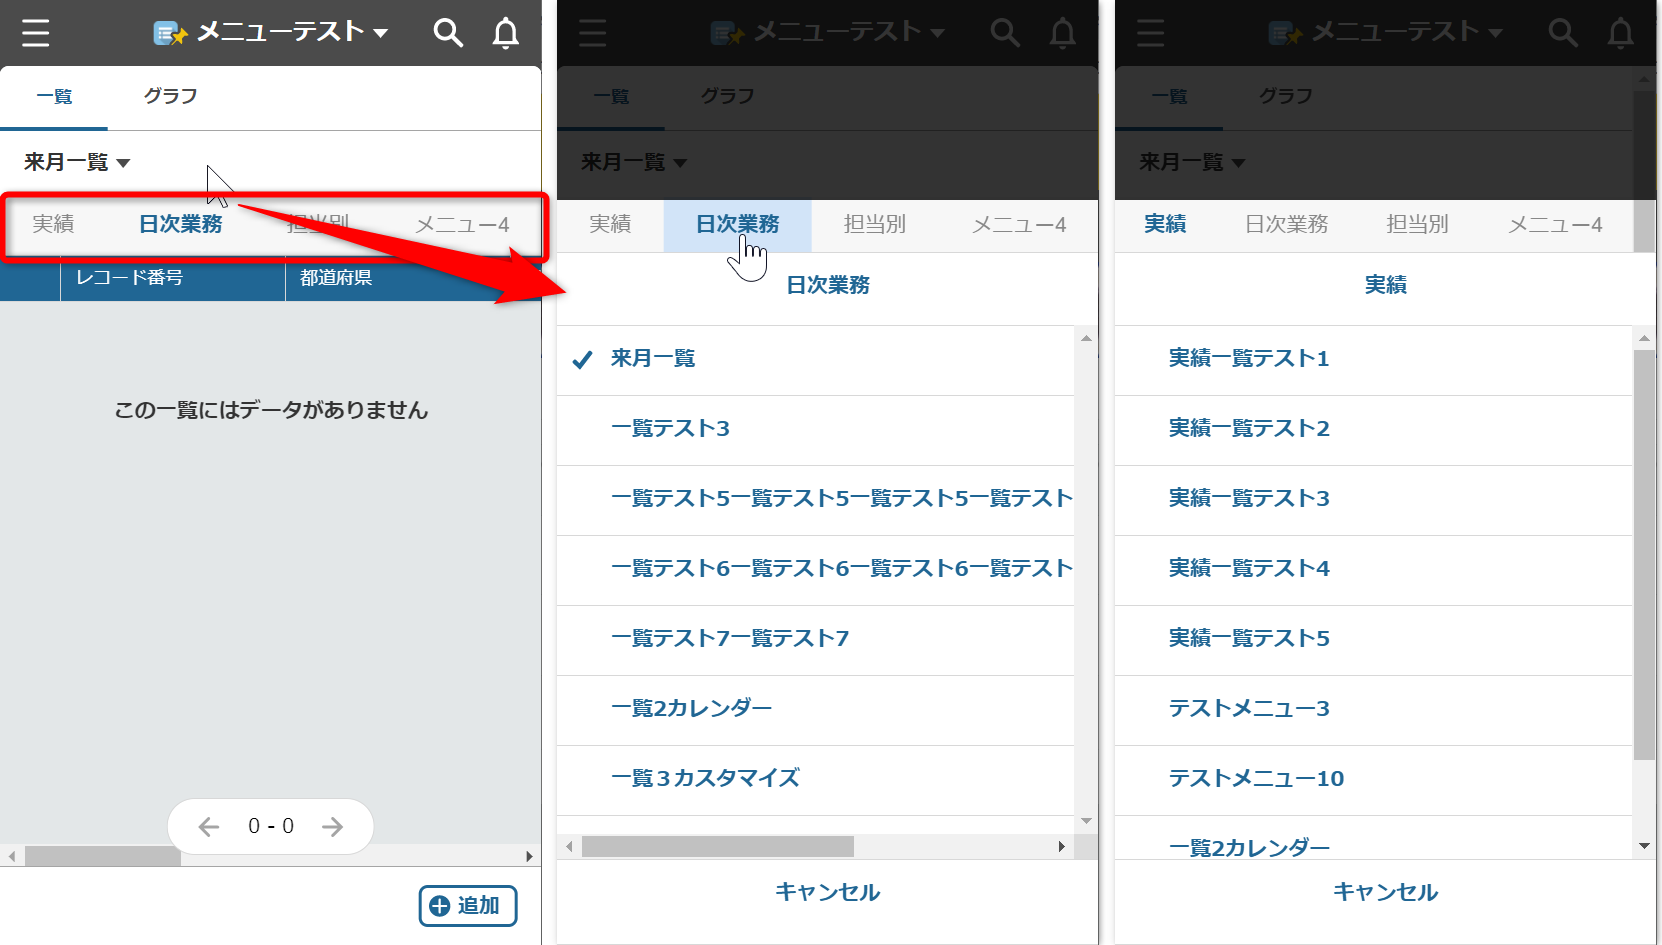Open the 来月一覧 view selector above red-boxed tabs
Screen dimensions: 1662x945
pyautogui.click(x=77, y=162)
